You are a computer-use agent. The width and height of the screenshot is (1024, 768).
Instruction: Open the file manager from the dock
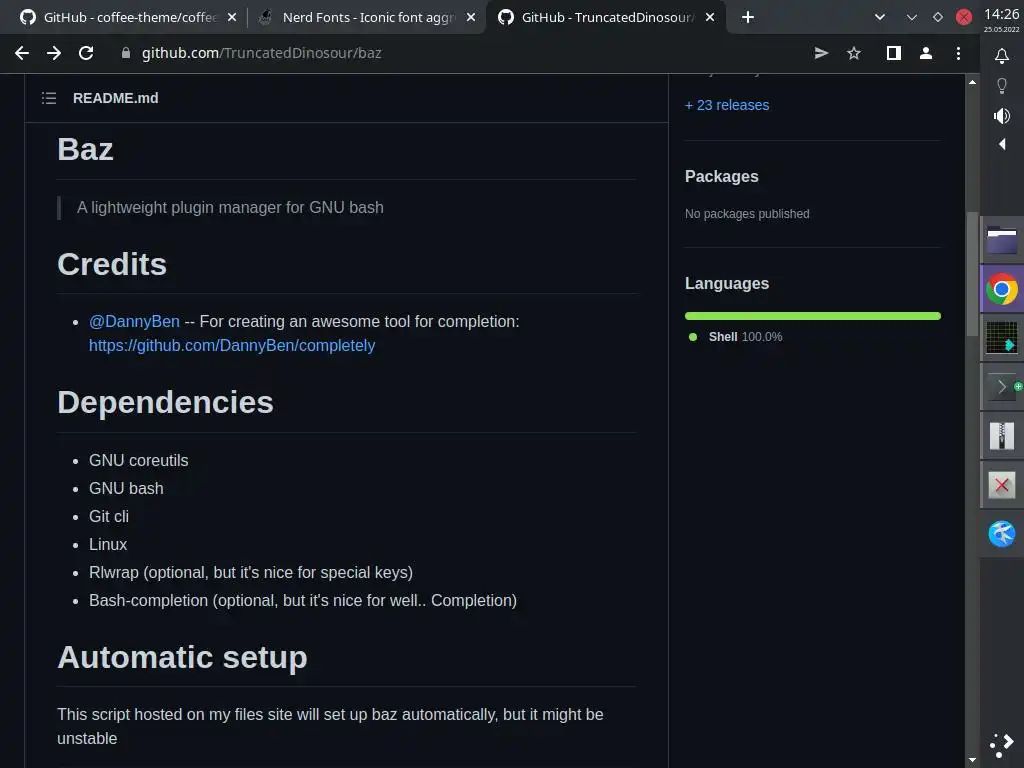pos(1002,240)
